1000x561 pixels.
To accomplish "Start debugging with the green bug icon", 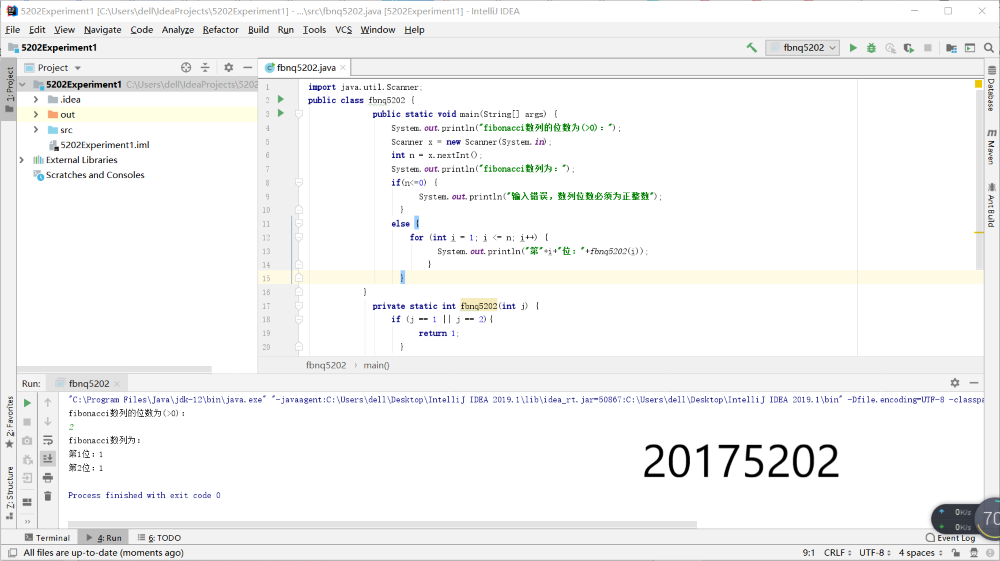I will click(871, 48).
